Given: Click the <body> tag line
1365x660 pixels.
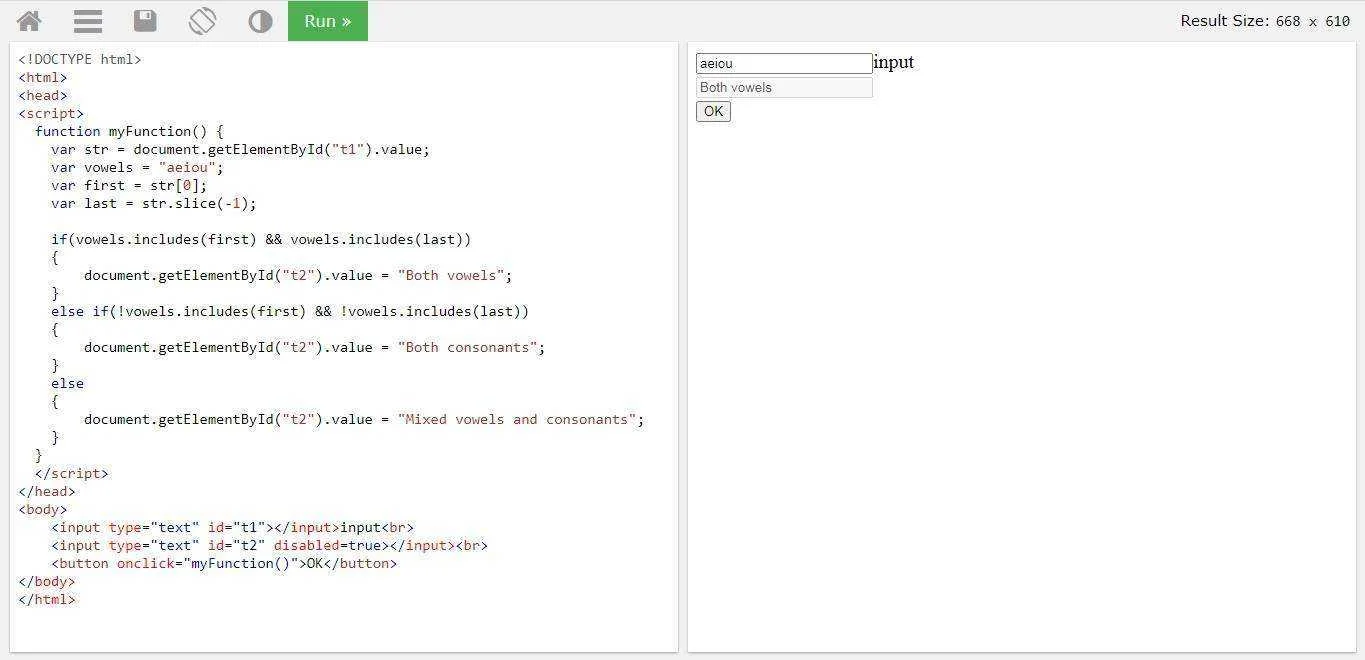Looking at the screenshot, I should (x=43, y=509).
